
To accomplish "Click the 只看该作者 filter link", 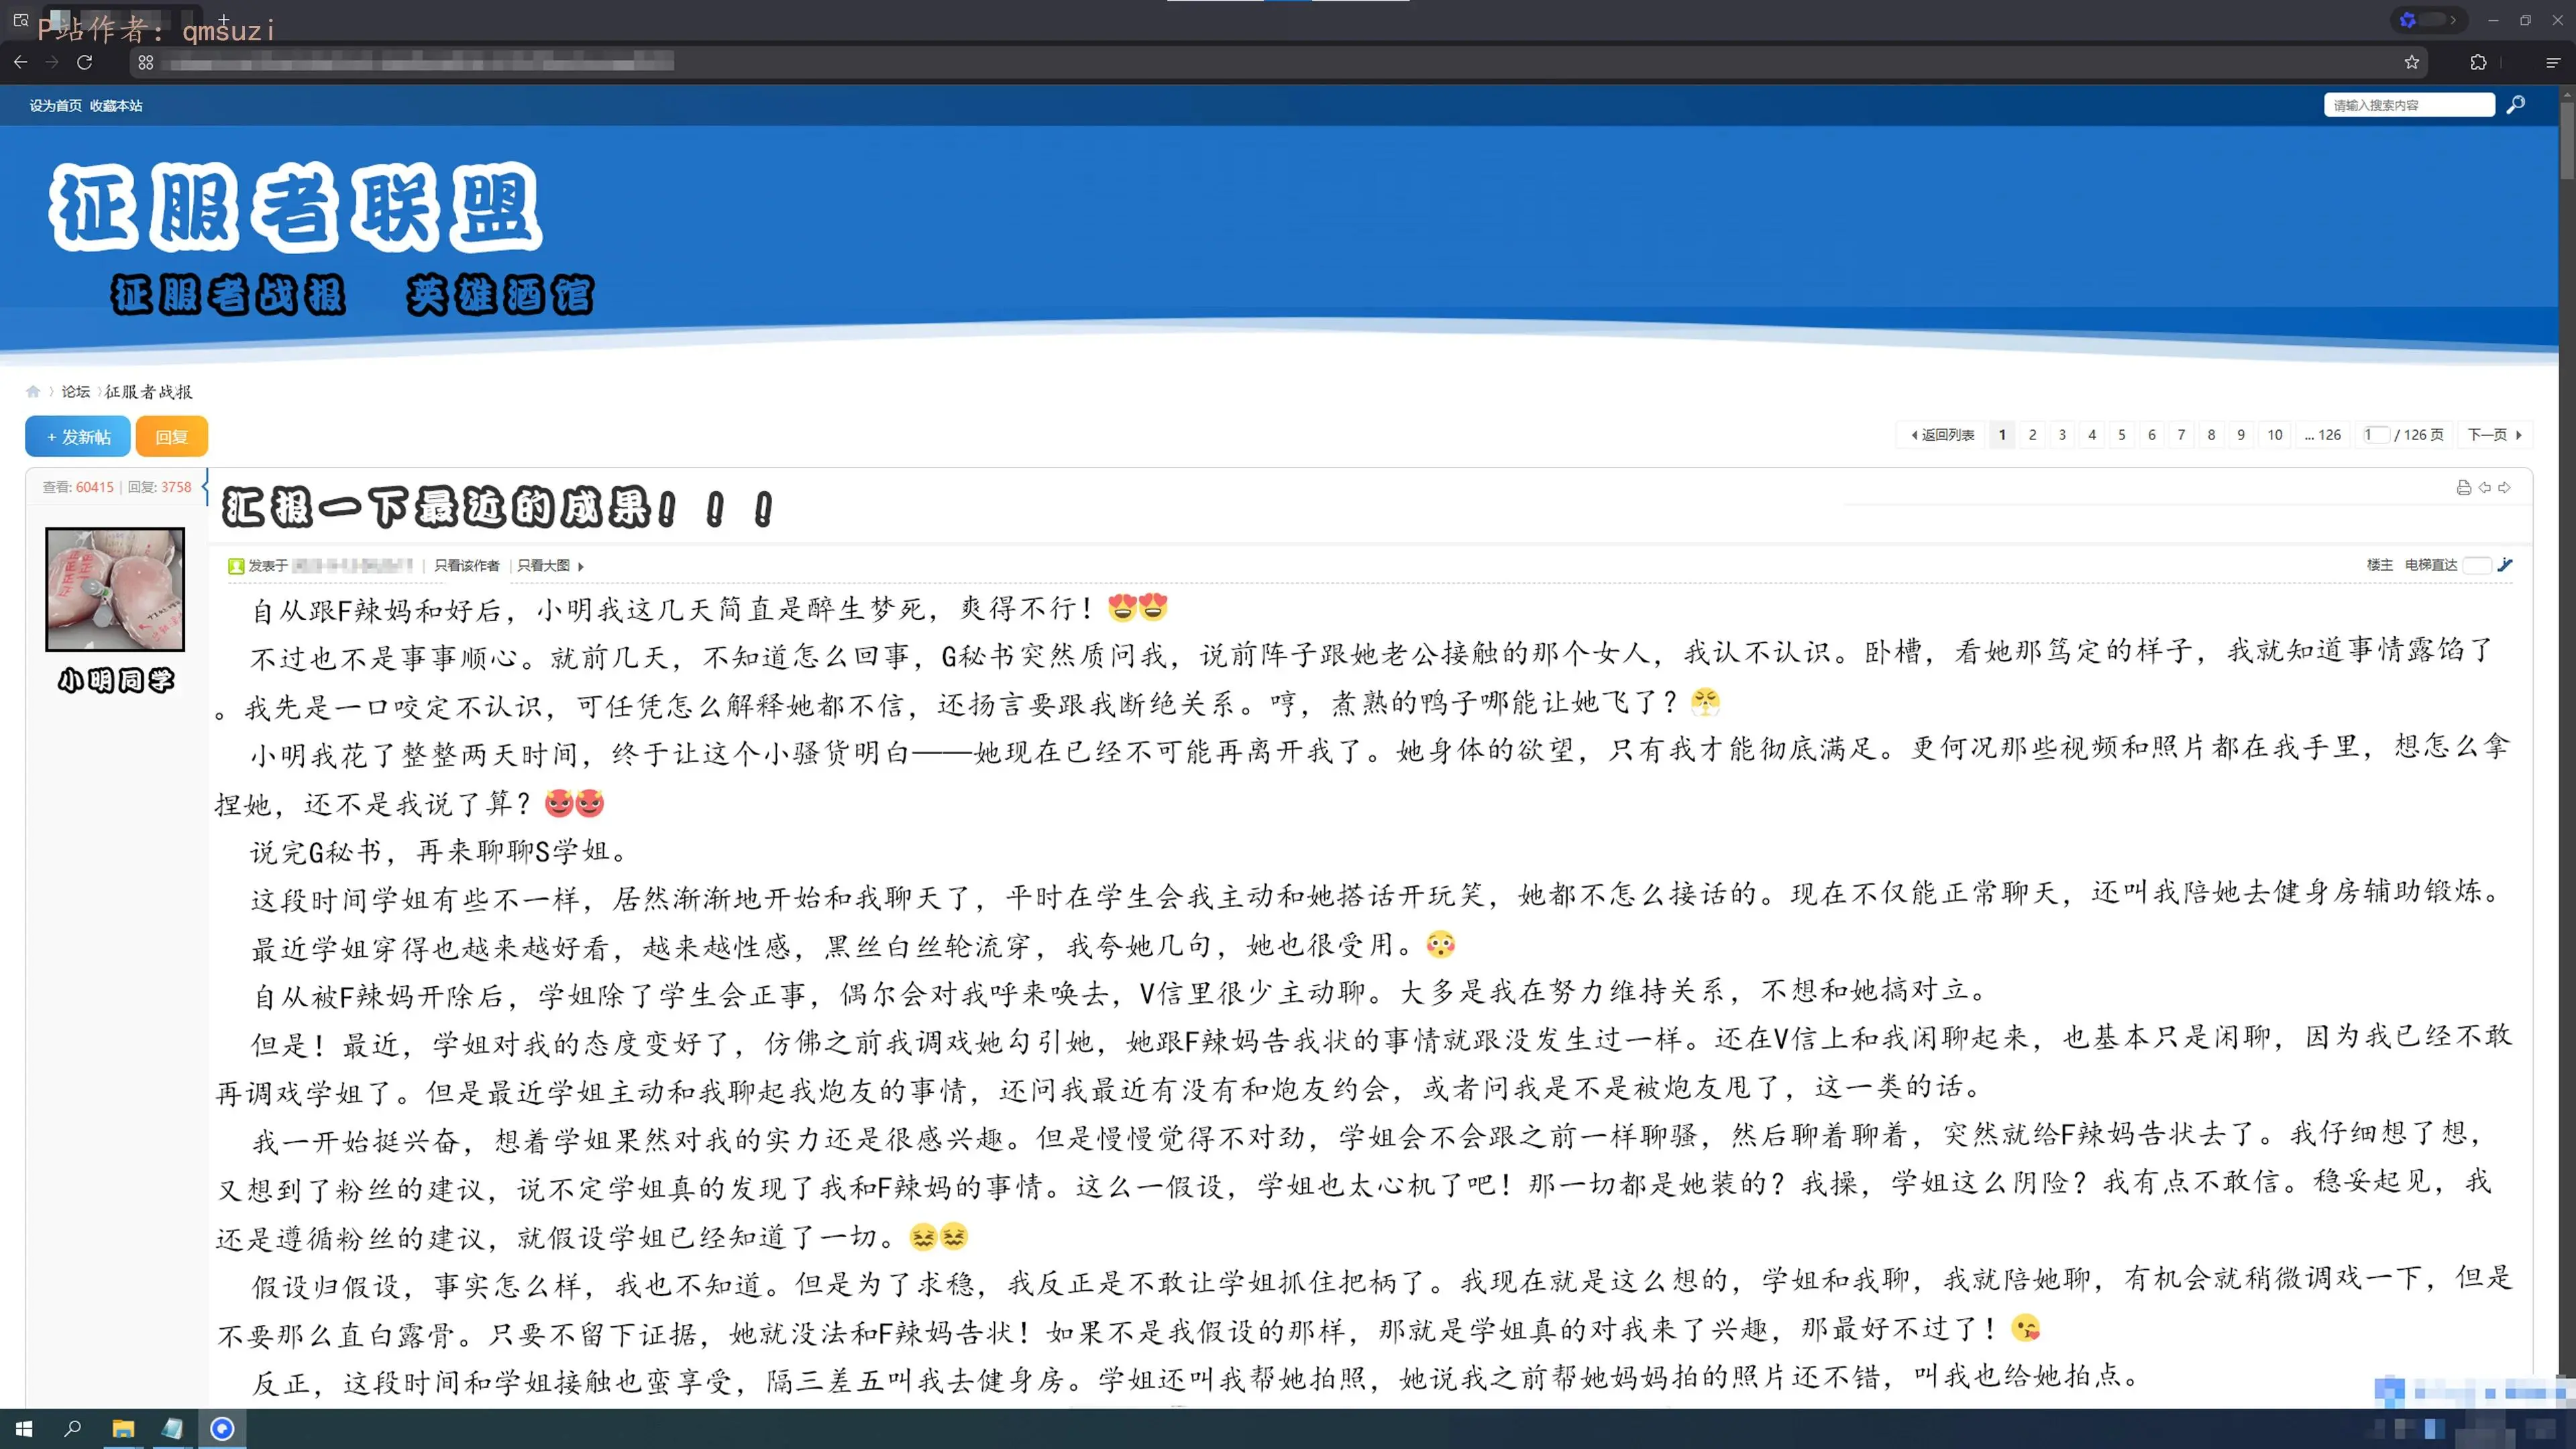I will point(466,566).
